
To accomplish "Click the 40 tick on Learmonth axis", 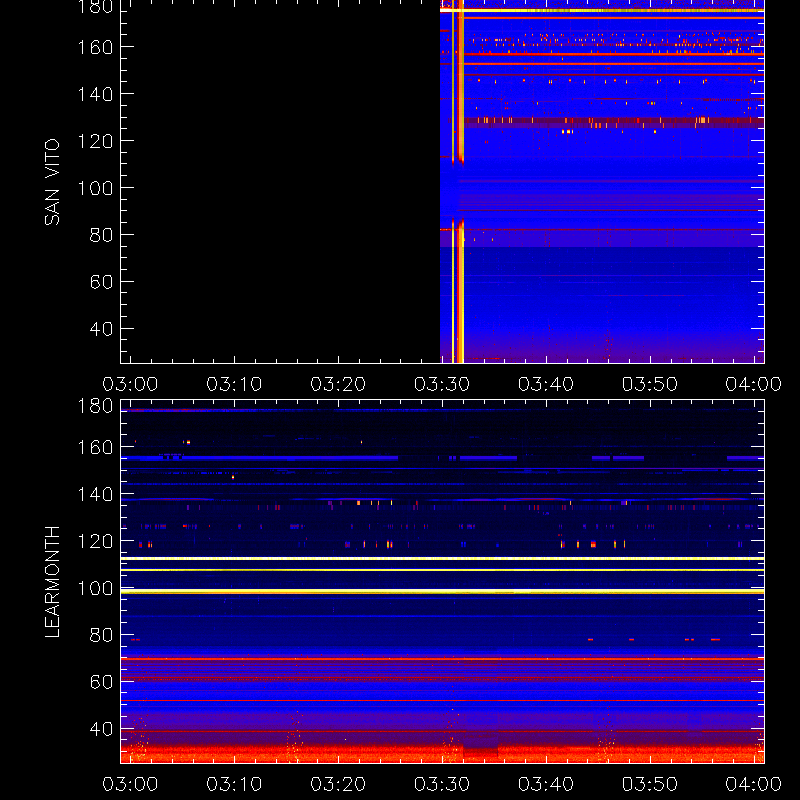I will click(x=102, y=729).
